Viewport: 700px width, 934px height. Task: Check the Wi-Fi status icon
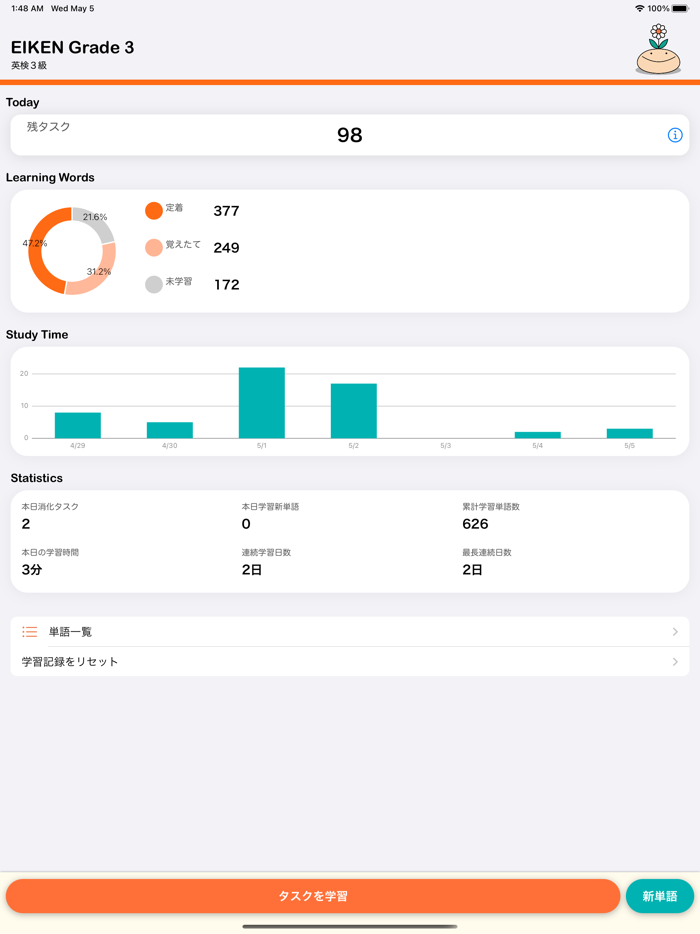pyautogui.click(x=640, y=8)
